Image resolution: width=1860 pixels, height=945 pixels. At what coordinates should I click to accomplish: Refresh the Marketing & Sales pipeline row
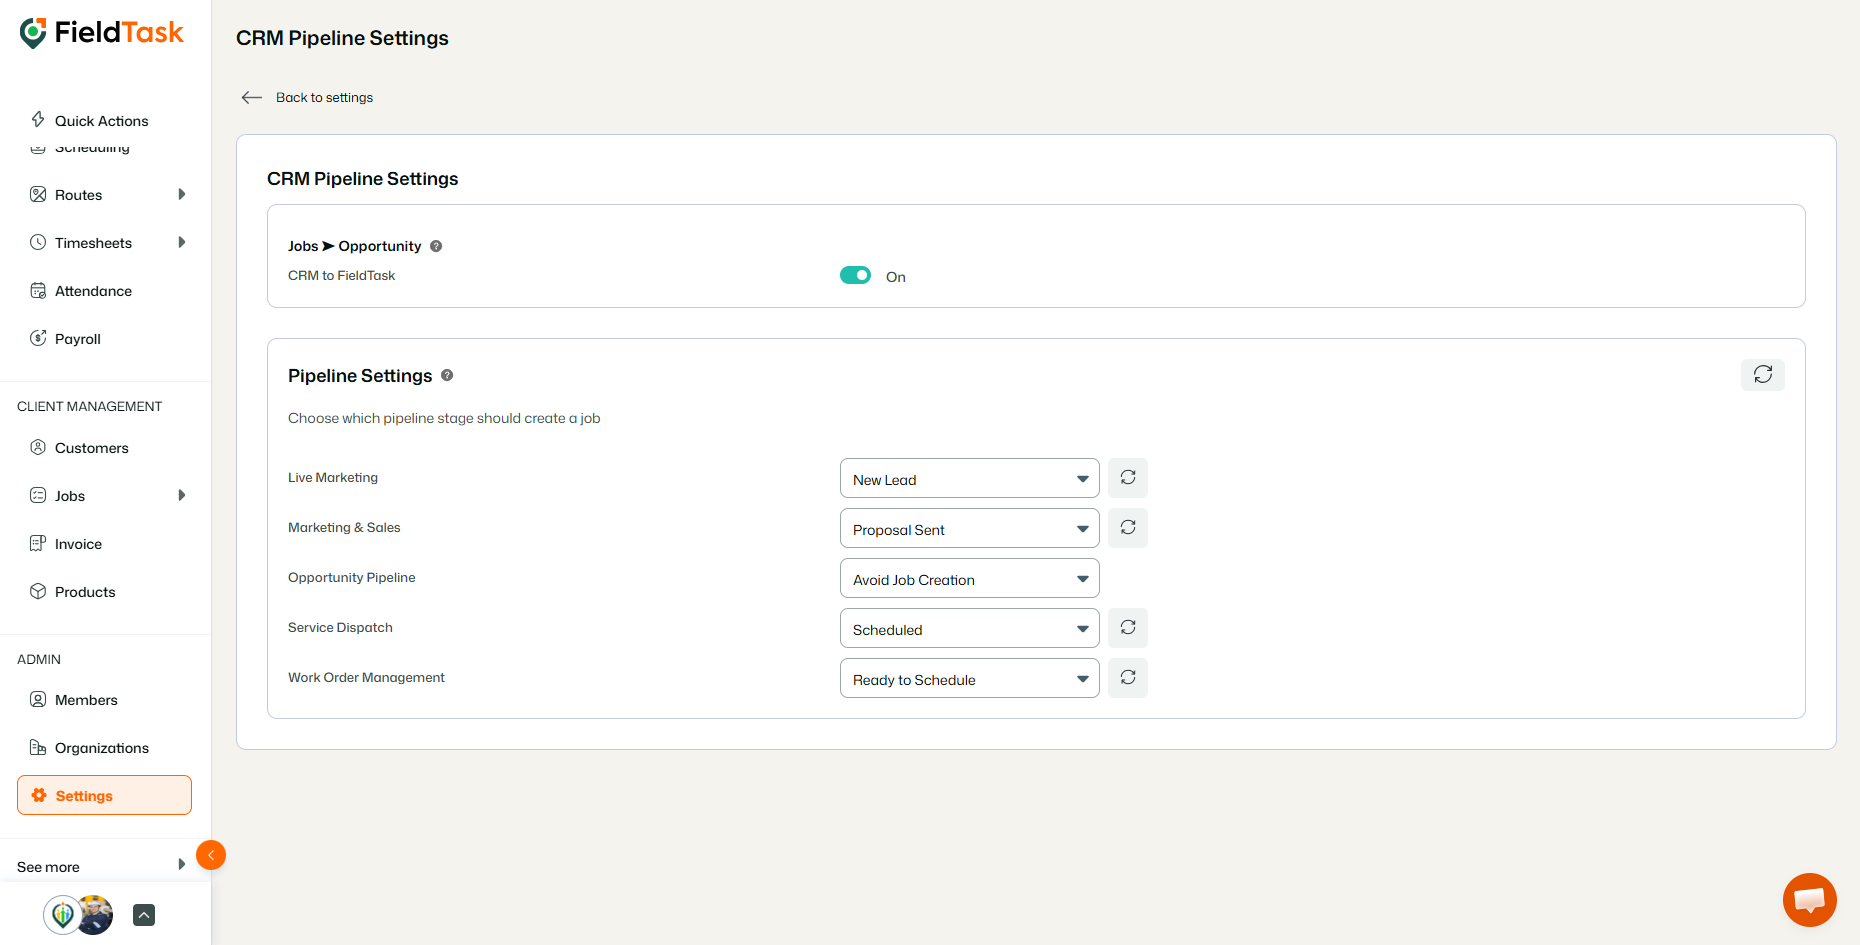pos(1128,528)
